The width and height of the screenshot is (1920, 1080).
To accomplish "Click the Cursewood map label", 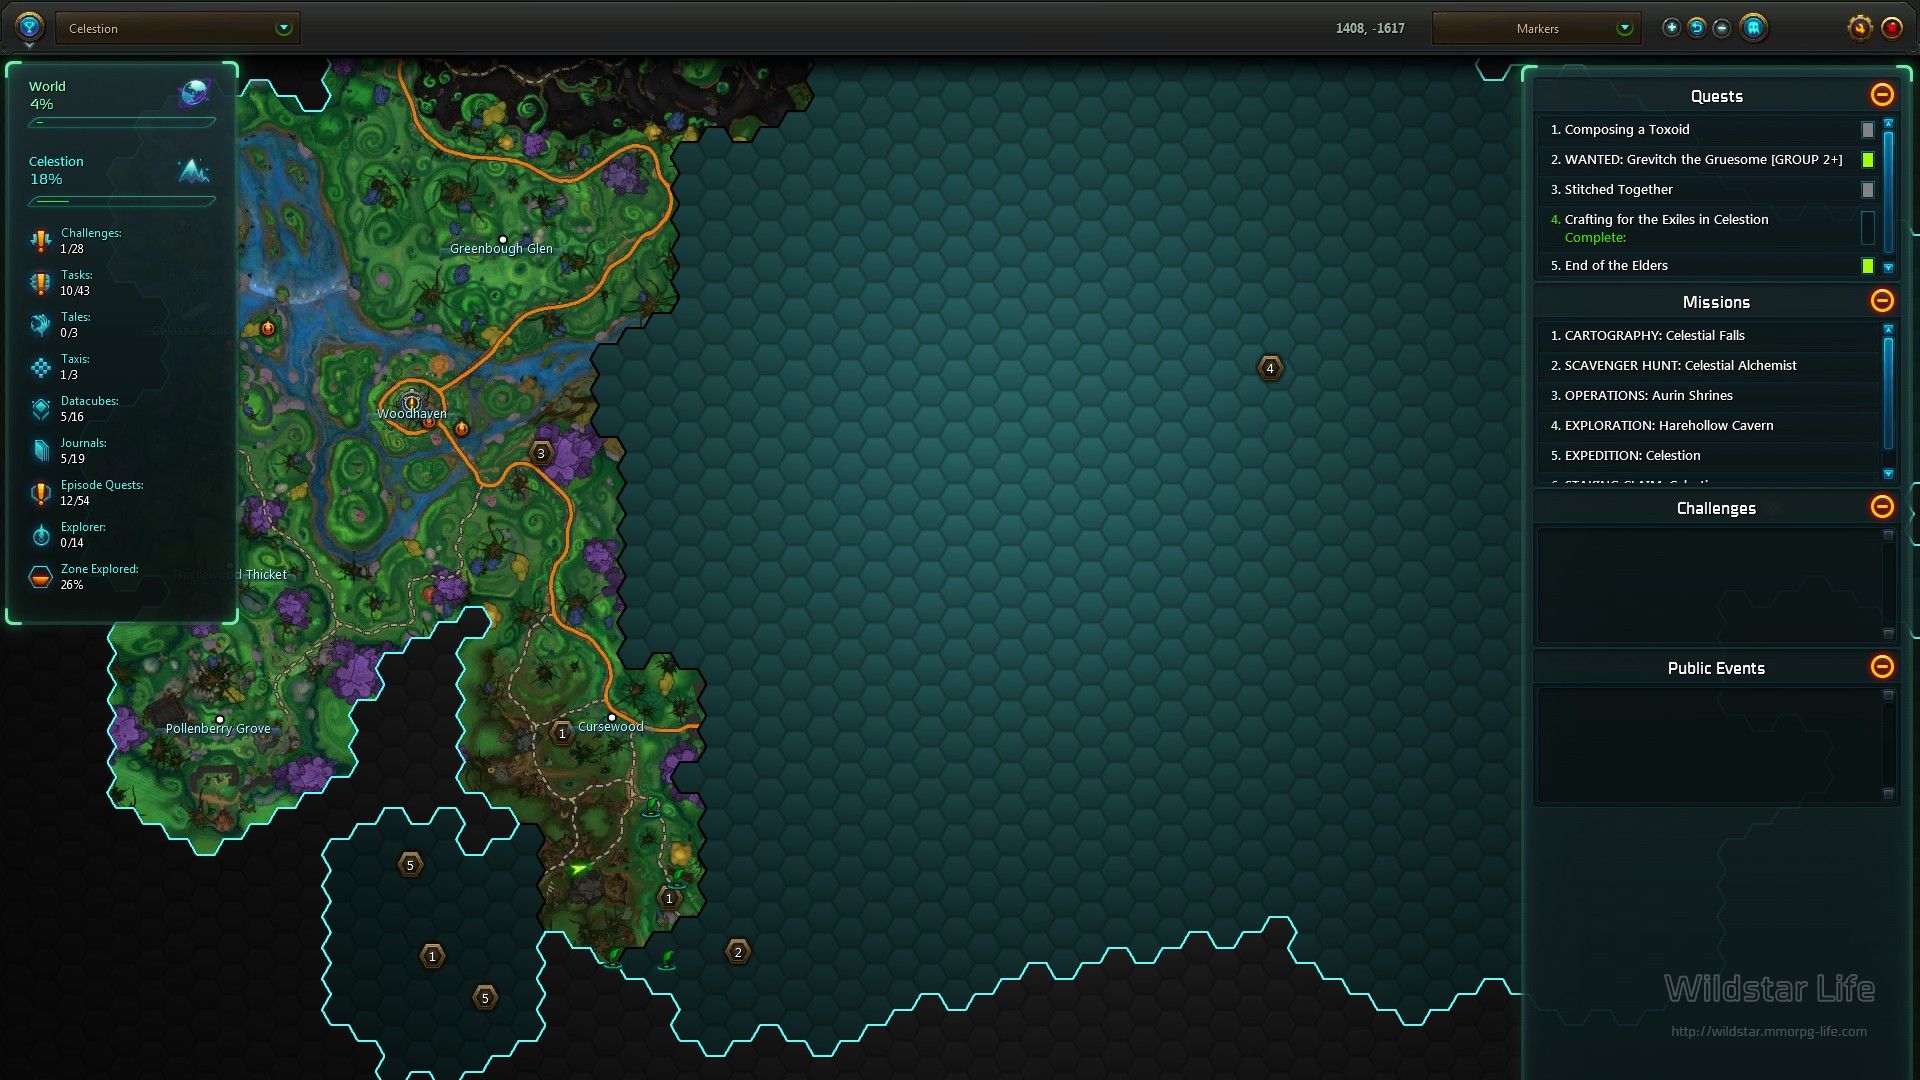I will pyautogui.click(x=611, y=727).
